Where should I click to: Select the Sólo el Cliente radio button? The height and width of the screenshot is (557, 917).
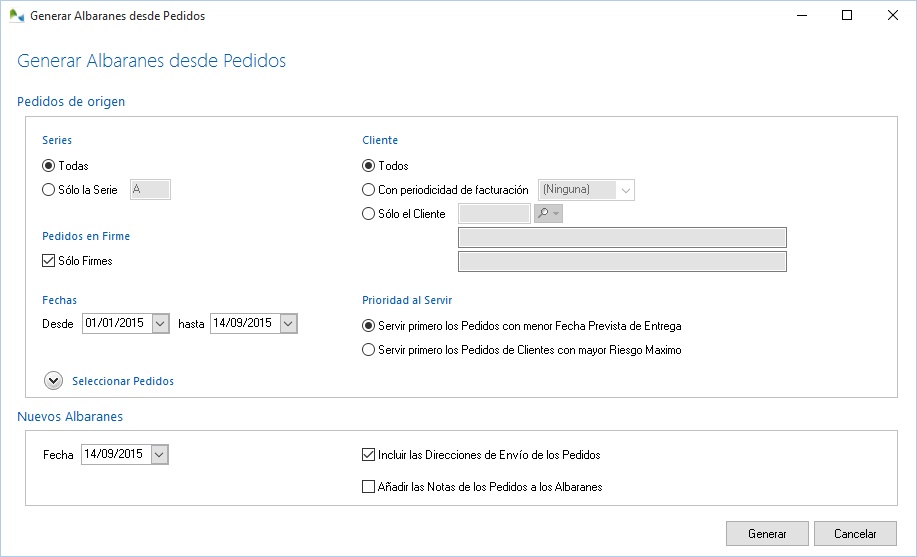click(x=369, y=214)
